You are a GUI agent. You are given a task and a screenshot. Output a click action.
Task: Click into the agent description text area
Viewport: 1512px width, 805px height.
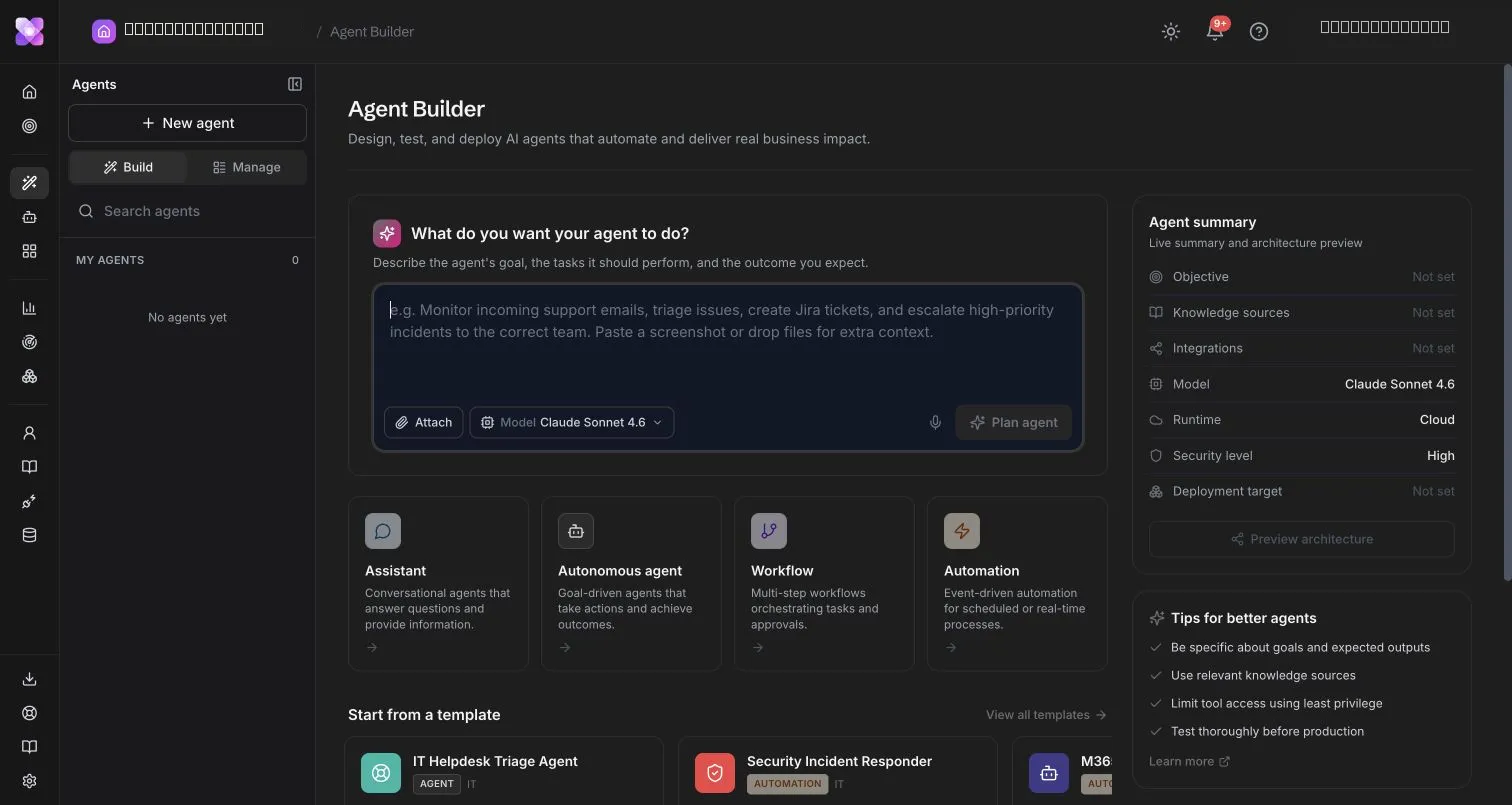728,345
